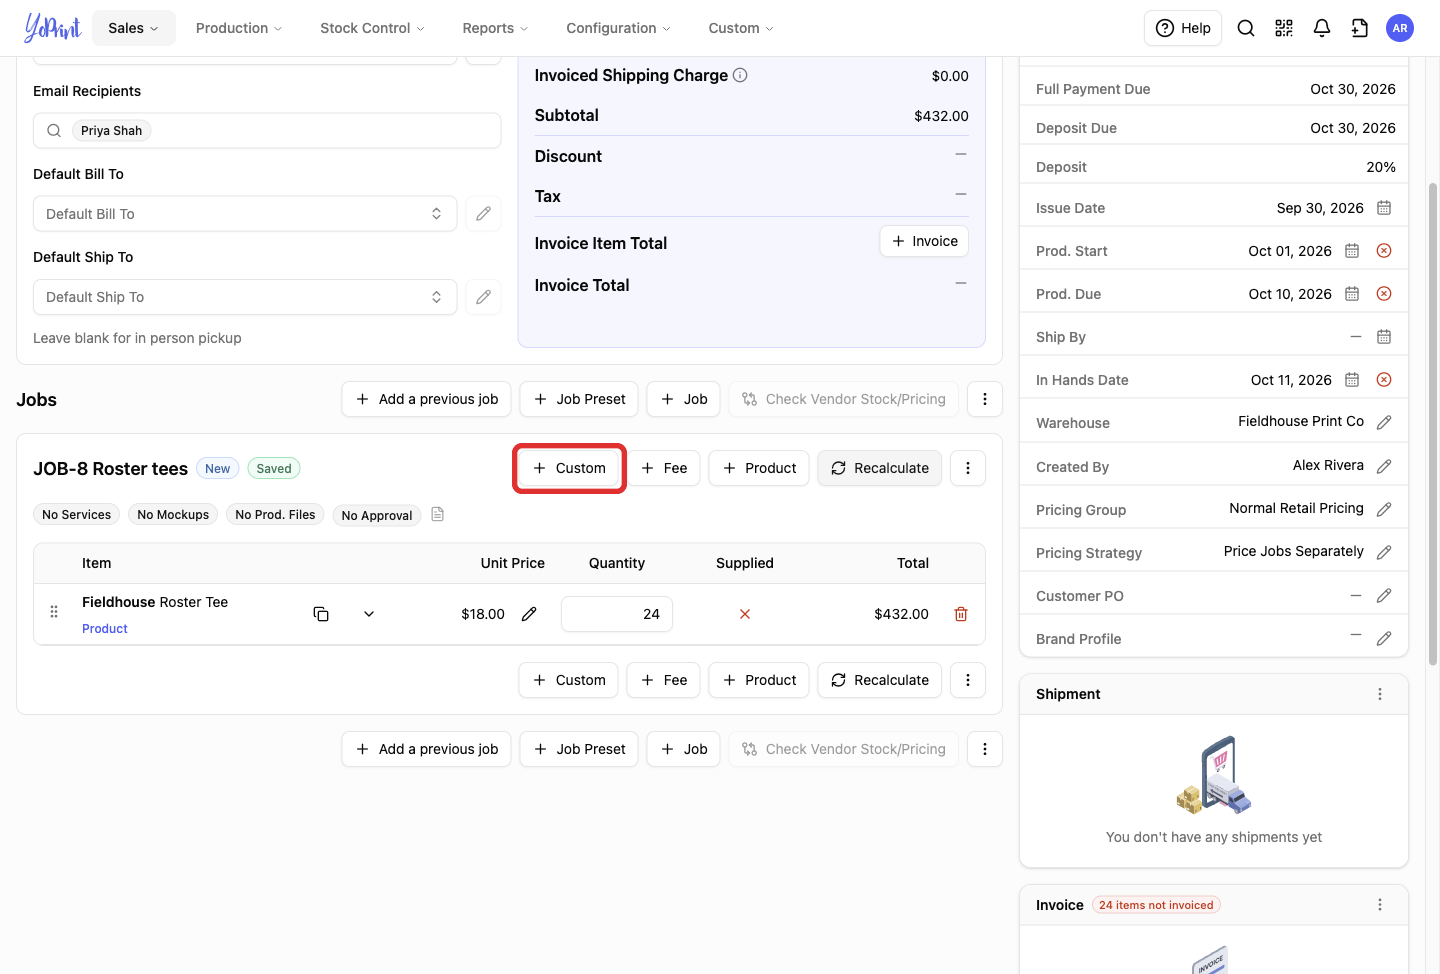Edit the Customer PO field
1440x974 pixels.
point(1384,596)
